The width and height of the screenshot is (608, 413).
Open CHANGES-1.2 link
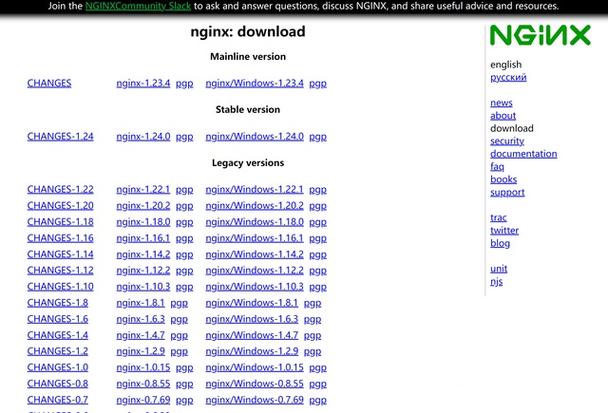57,351
